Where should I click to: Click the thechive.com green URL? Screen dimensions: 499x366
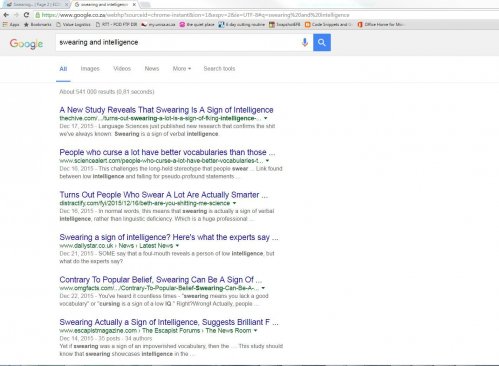pos(160,118)
